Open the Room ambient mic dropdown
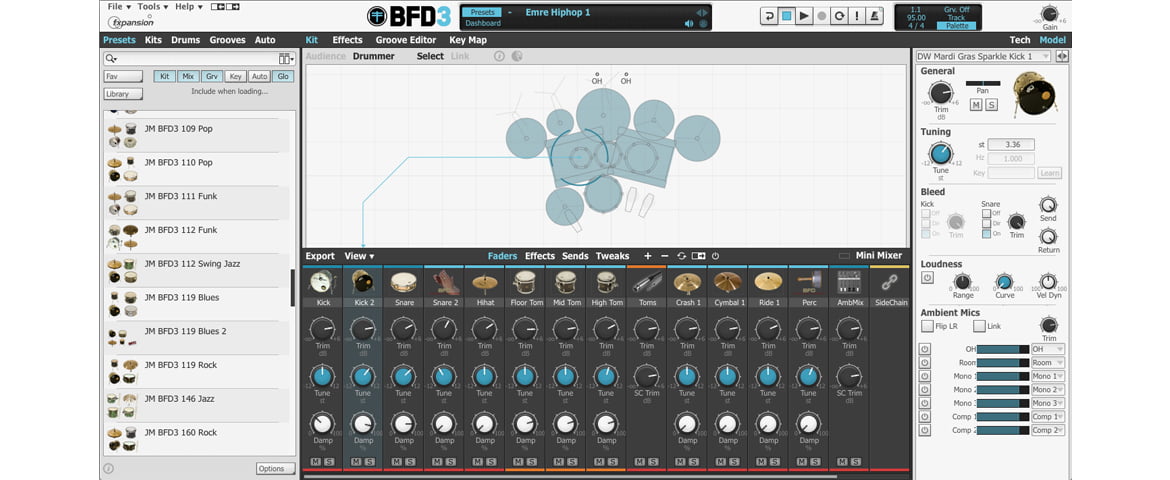The image size is (1170, 480). 1048,363
